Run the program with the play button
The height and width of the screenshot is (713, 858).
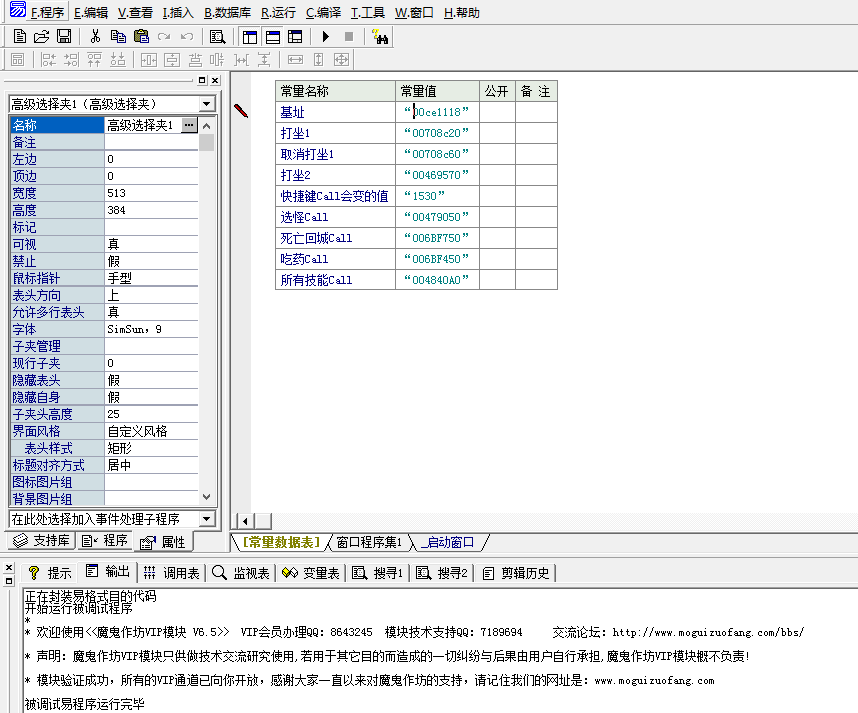tap(326, 37)
